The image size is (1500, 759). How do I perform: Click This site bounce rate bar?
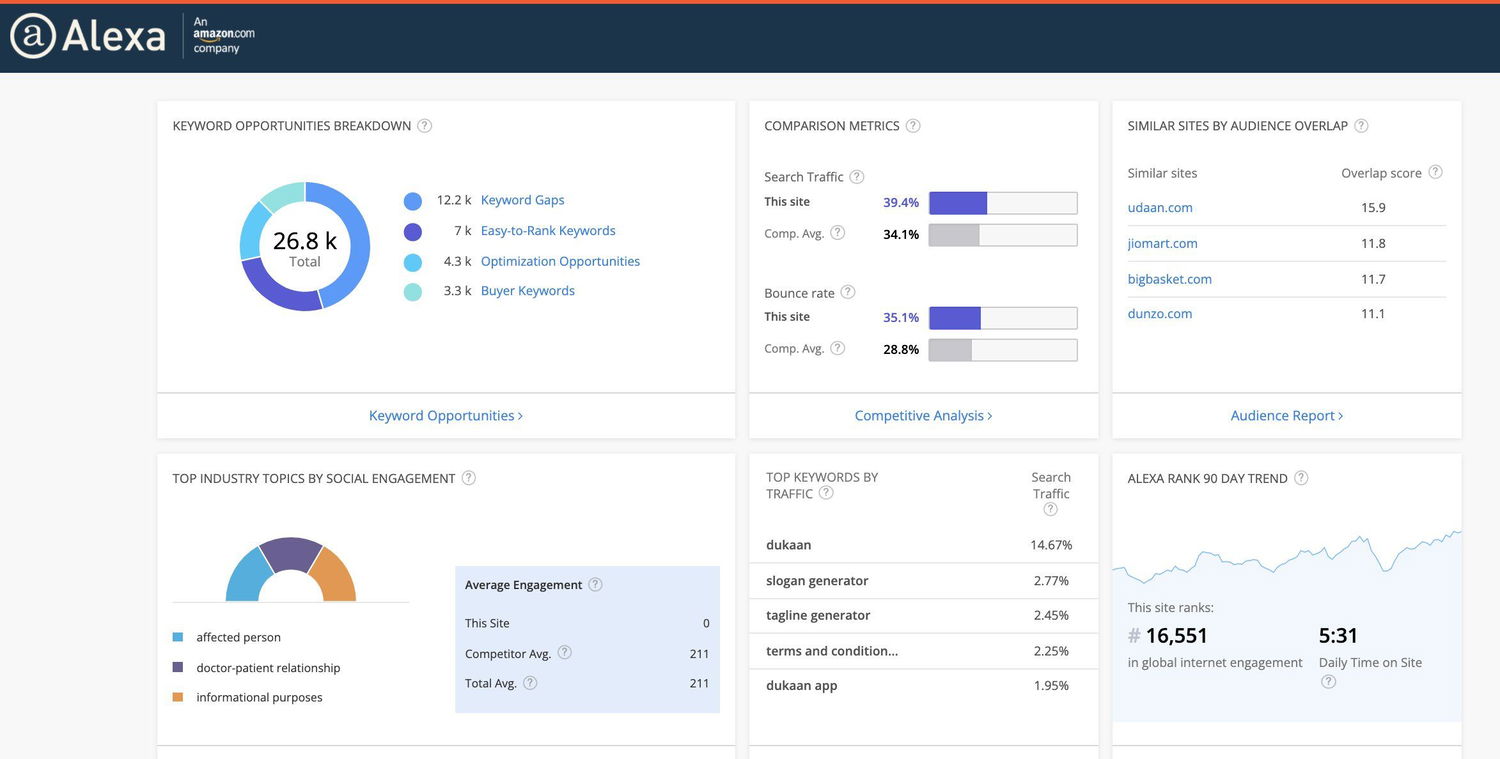coord(1003,318)
